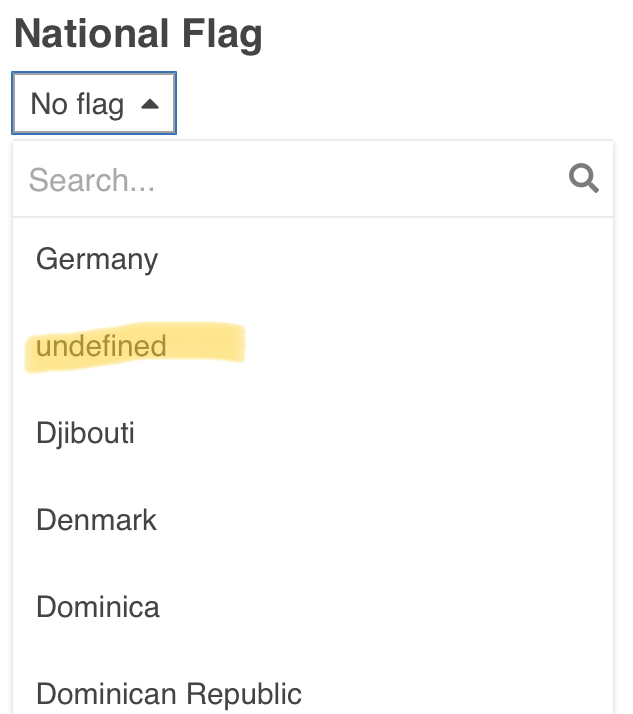This screenshot has height=714, width=633.
Task: Choose Djibouti in the dropdown list
Action: 313,433
